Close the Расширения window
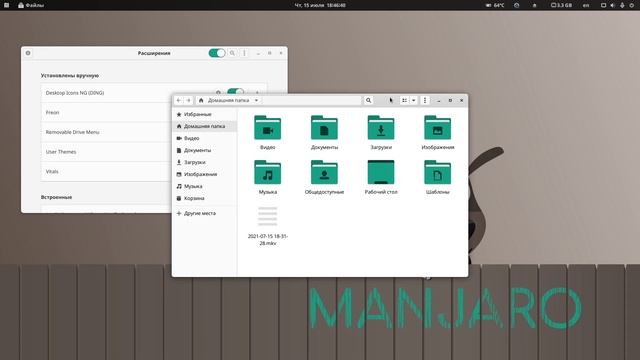Viewport: 640px width, 360px height. coord(281,53)
